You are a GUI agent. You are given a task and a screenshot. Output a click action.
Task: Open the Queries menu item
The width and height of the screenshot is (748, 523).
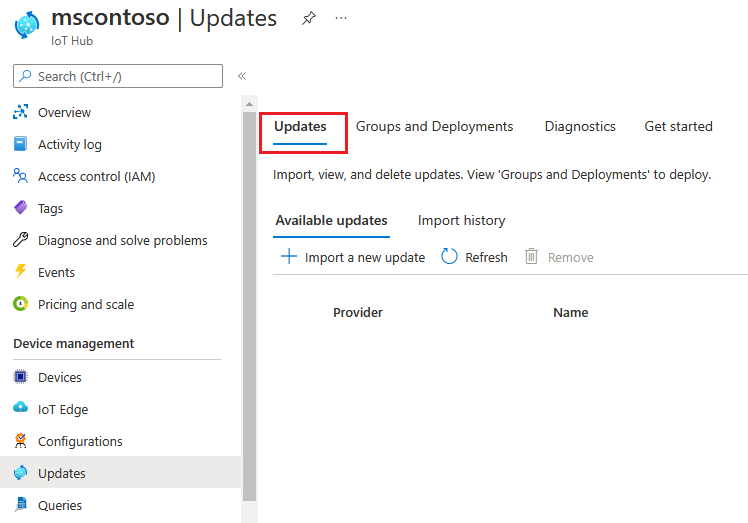click(x=60, y=505)
